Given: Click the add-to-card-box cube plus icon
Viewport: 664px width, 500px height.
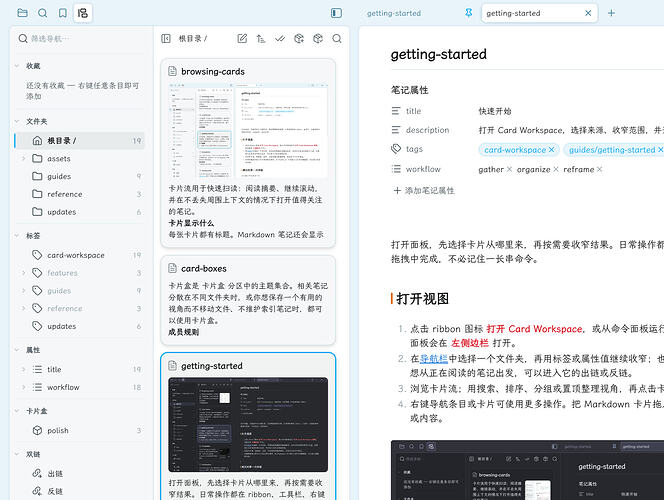Looking at the screenshot, I should click(299, 39).
